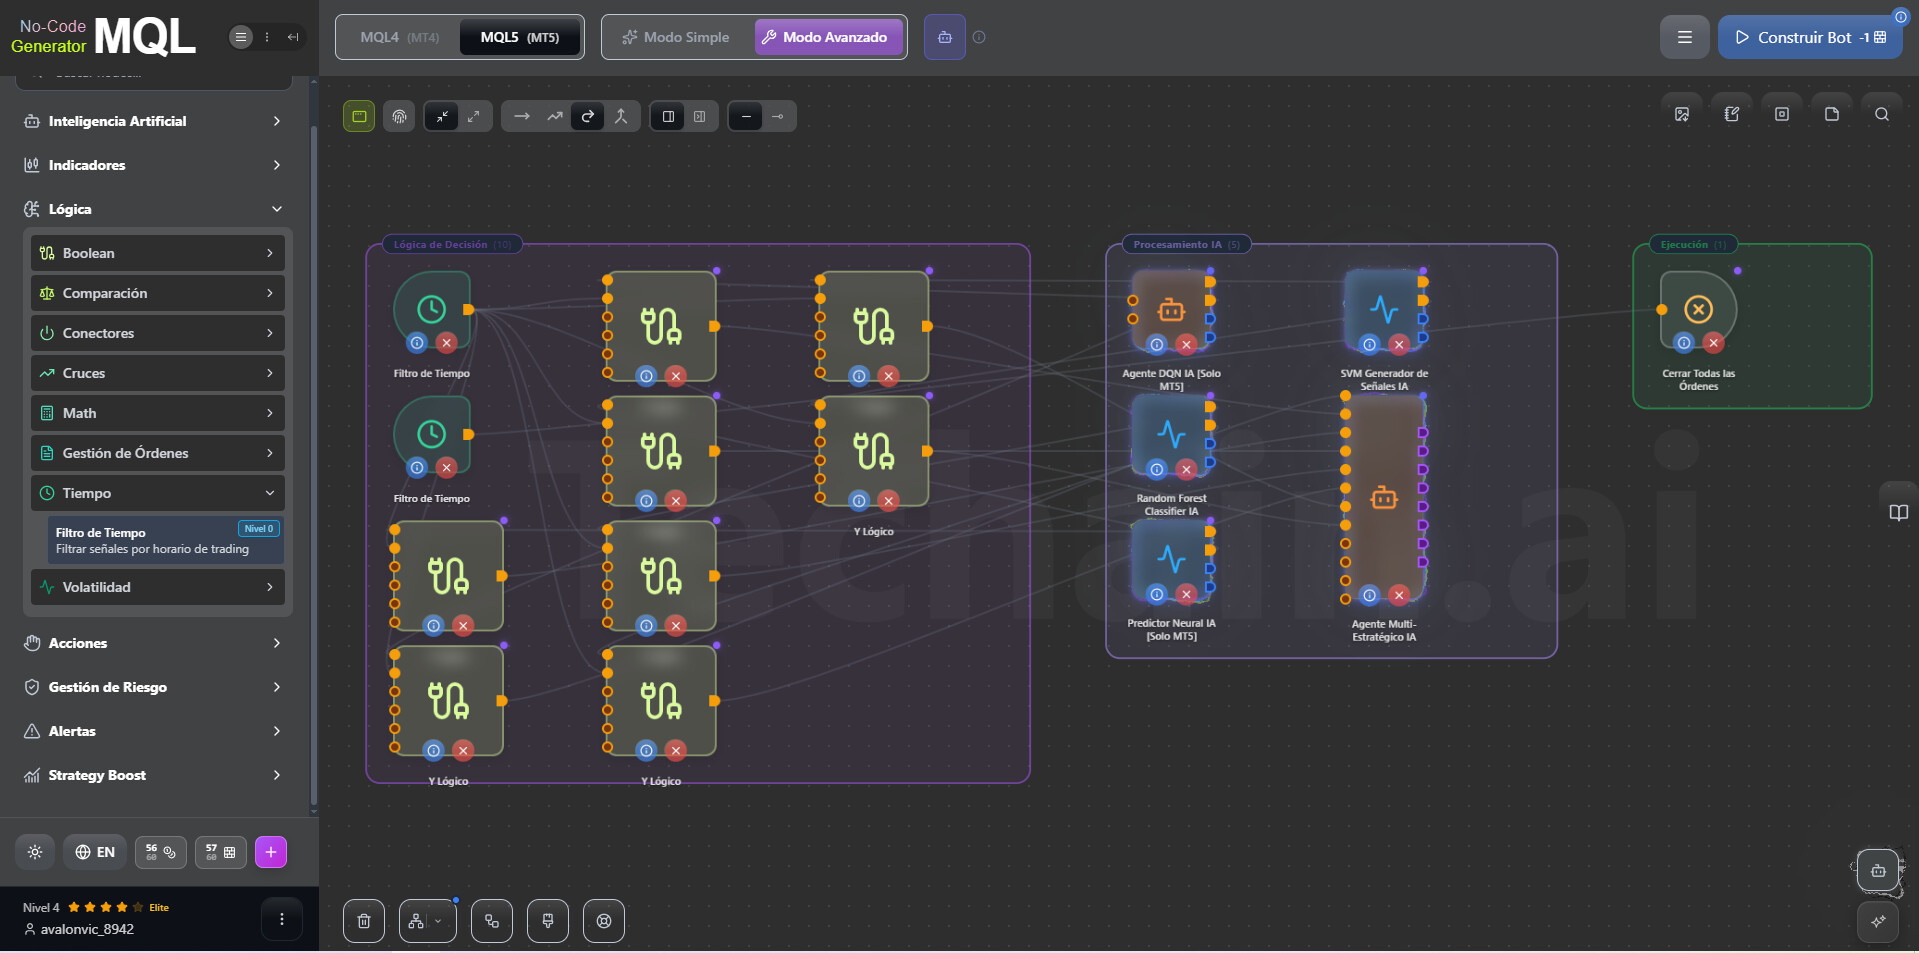Click the trash delete icon in bottom toolbar

(364, 921)
